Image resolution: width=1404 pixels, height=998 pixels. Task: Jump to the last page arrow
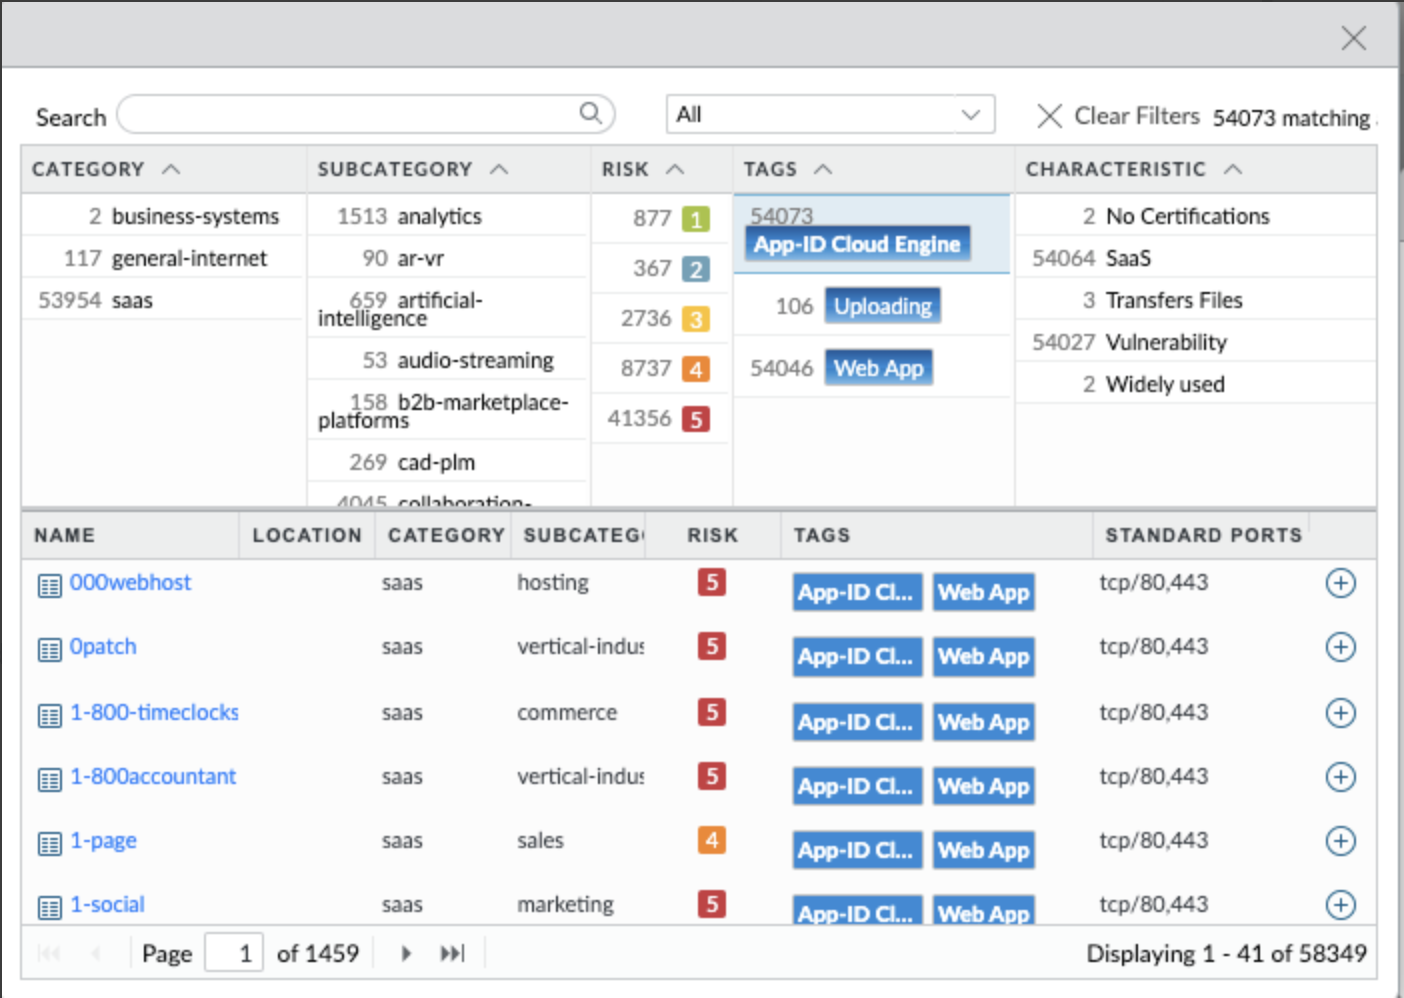pos(452,953)
